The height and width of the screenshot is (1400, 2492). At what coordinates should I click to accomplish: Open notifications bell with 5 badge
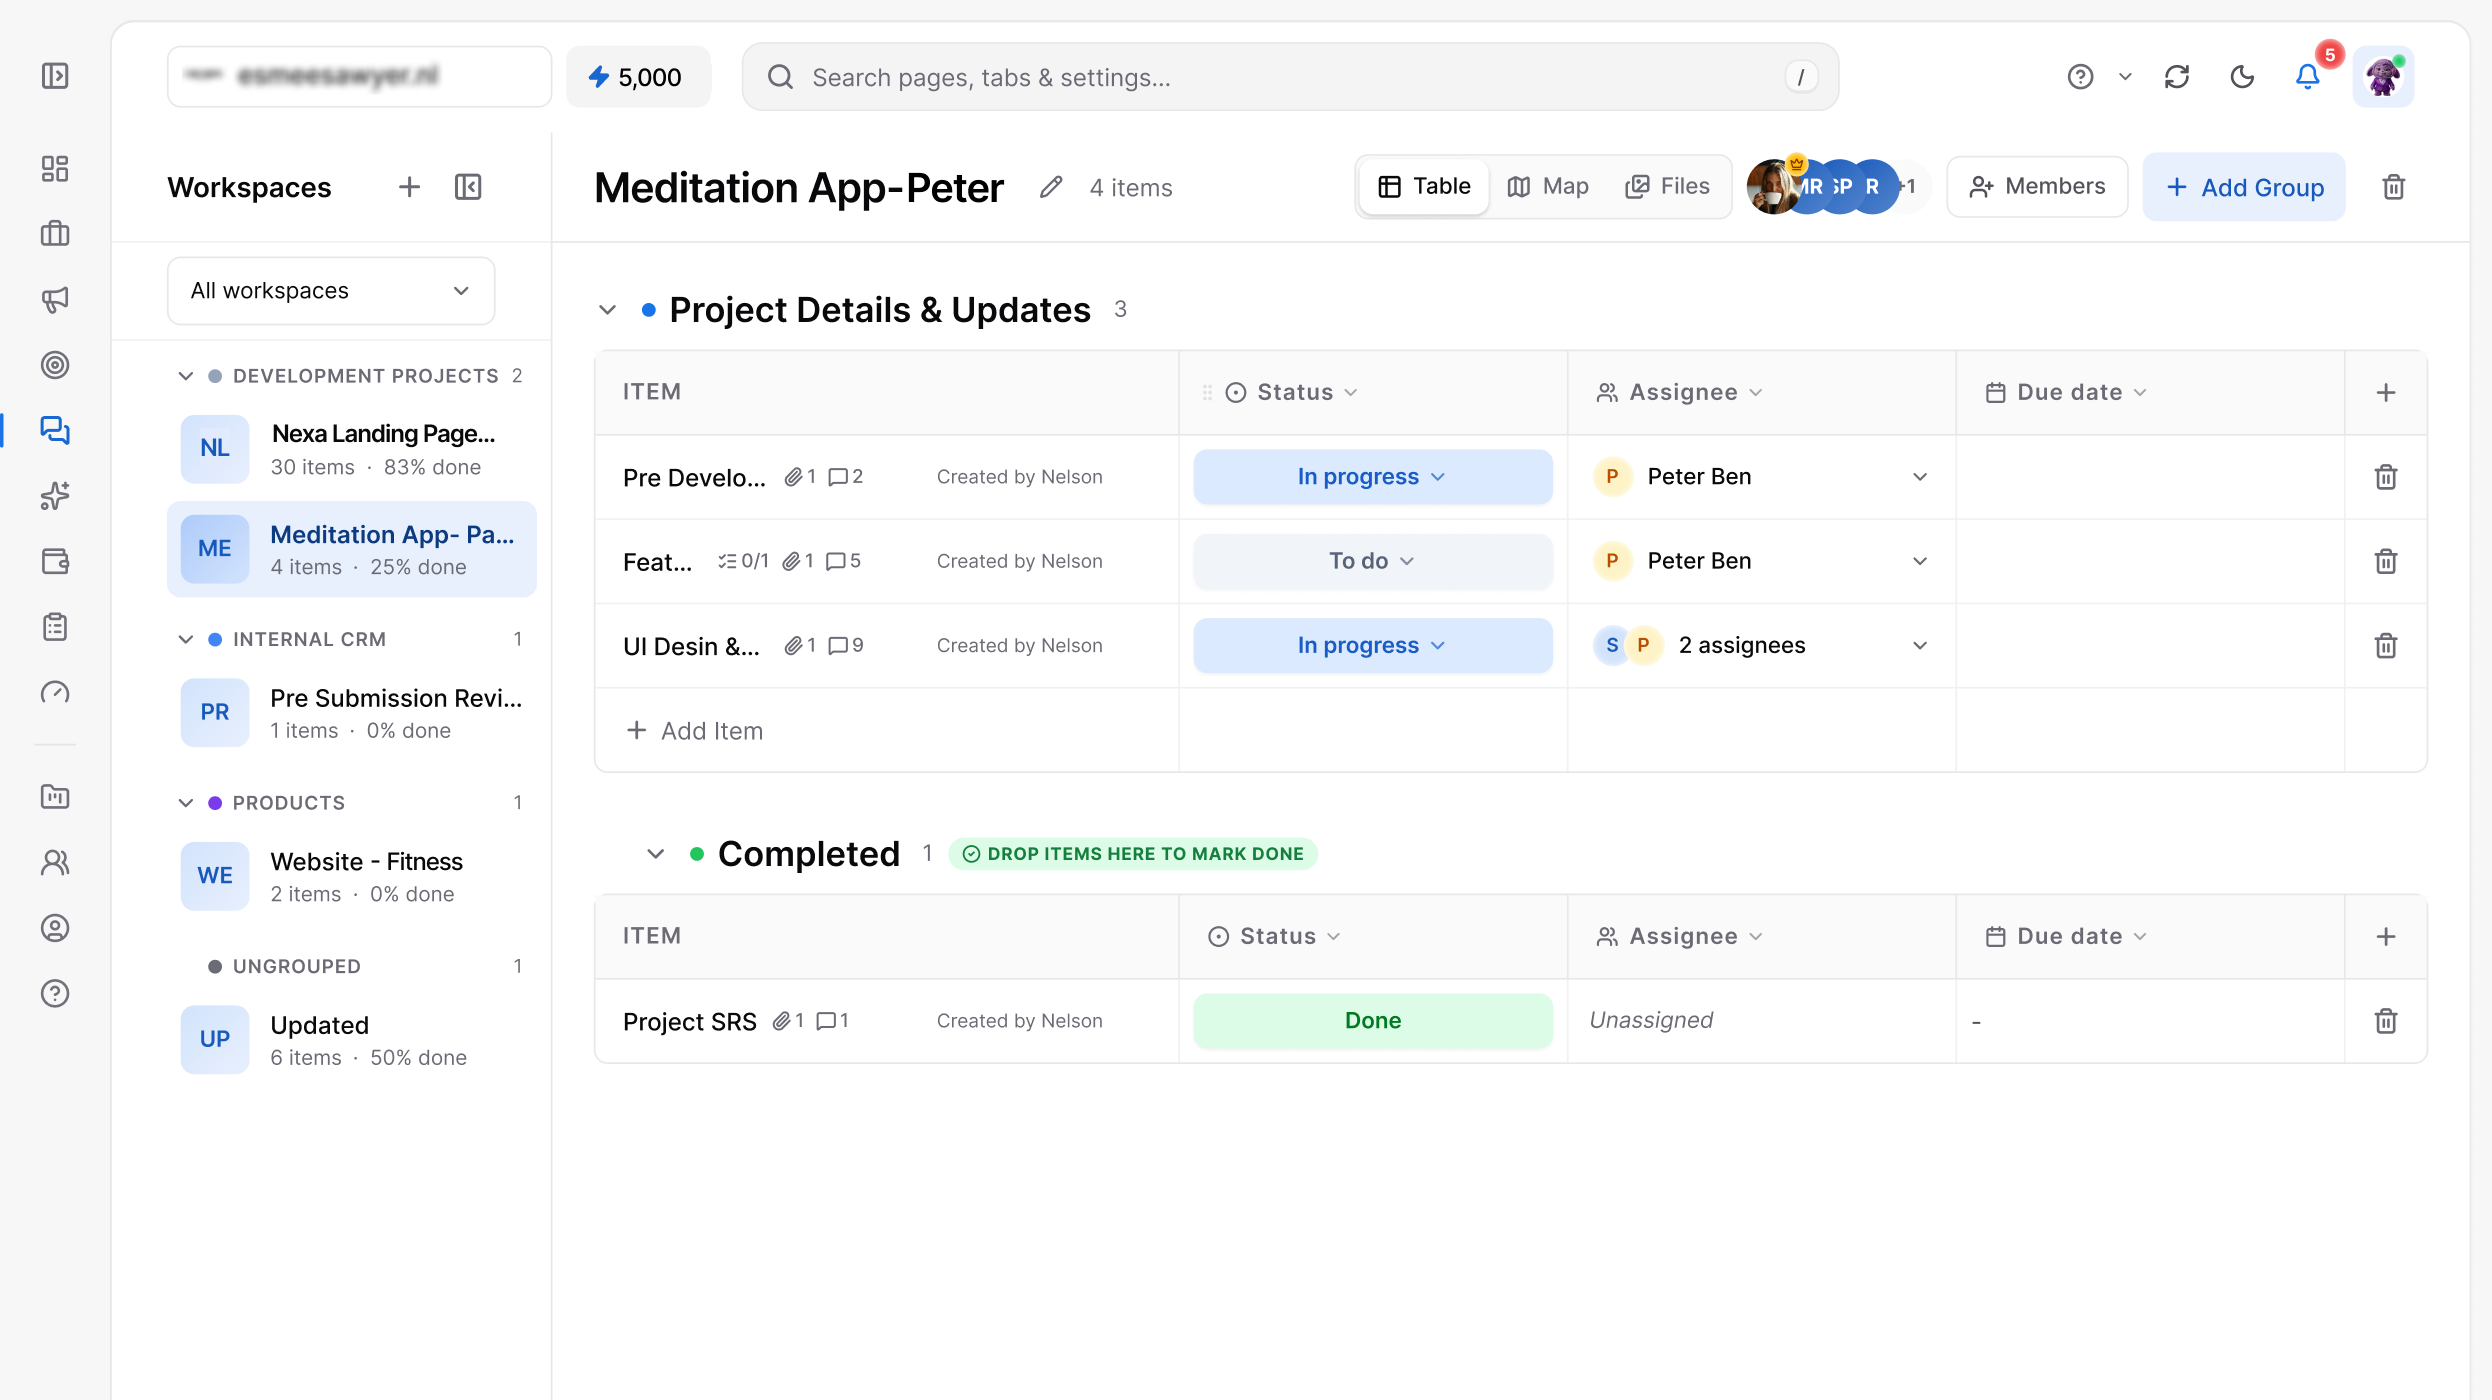[x=2308, y=77]
